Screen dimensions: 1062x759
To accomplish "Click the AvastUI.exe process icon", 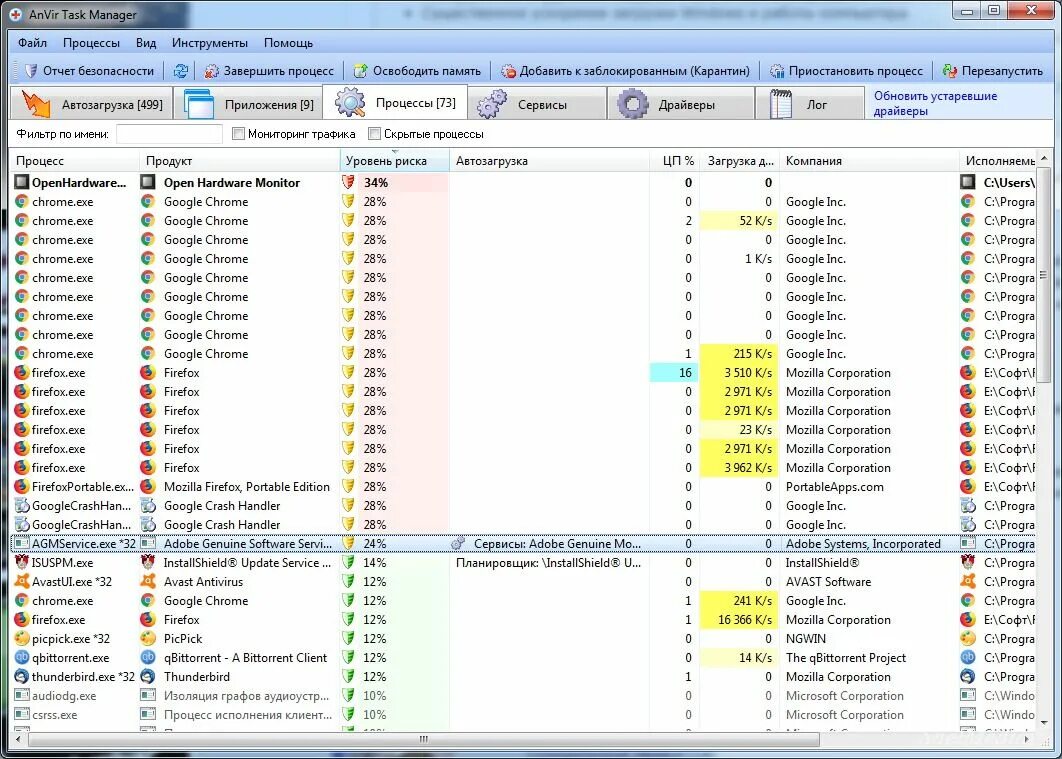I will 22,582.
